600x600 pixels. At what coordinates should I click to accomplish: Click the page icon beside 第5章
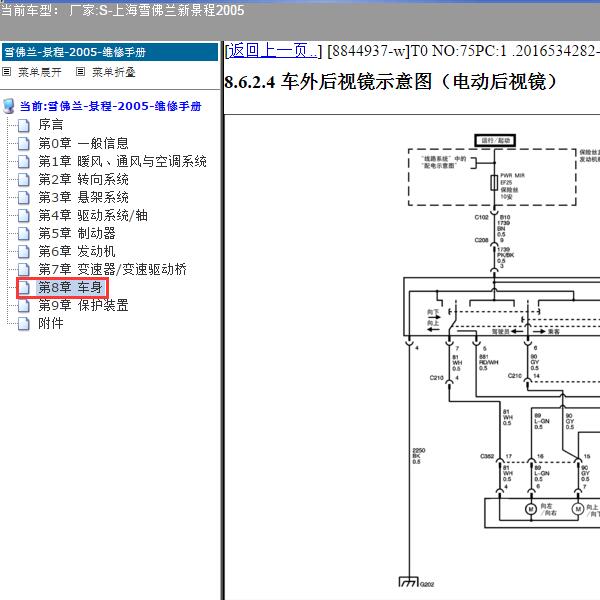(x=24, y=233)
